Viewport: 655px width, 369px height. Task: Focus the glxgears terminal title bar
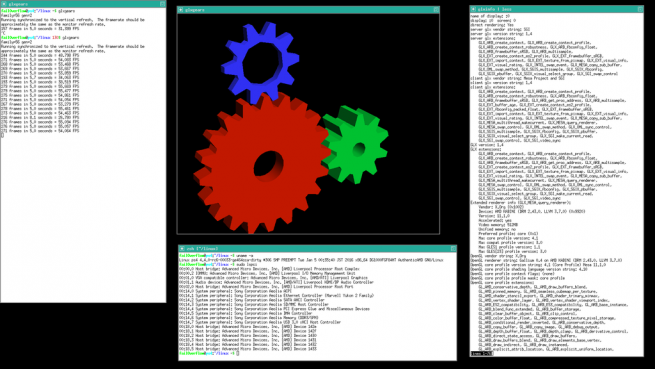[x=83, y=4]
